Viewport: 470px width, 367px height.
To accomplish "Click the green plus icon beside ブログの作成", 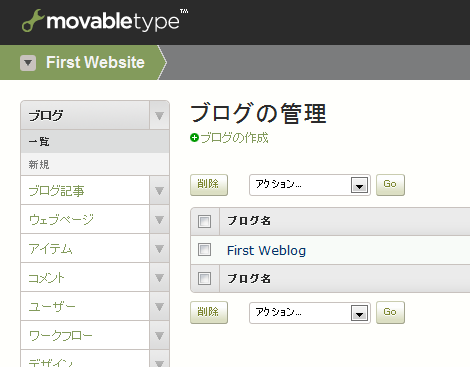I will (x=194, y=138).
